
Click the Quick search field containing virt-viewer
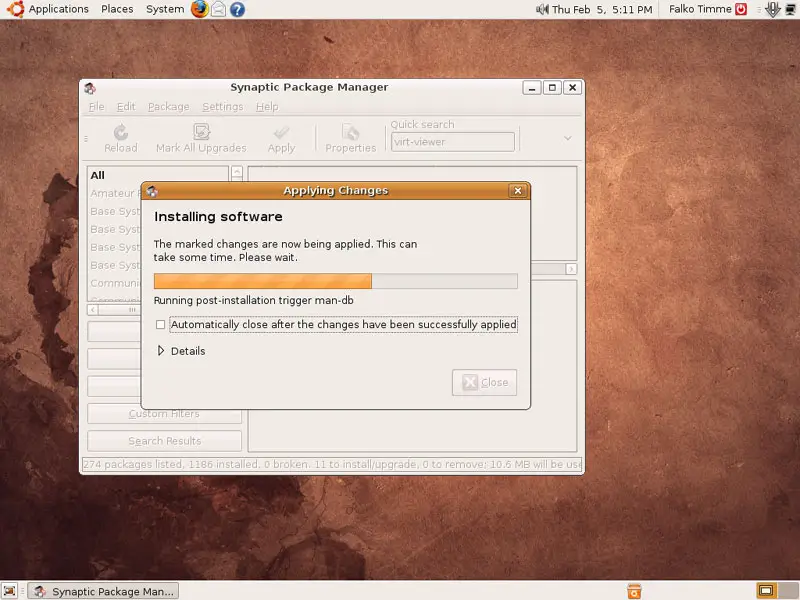(453, 142)
